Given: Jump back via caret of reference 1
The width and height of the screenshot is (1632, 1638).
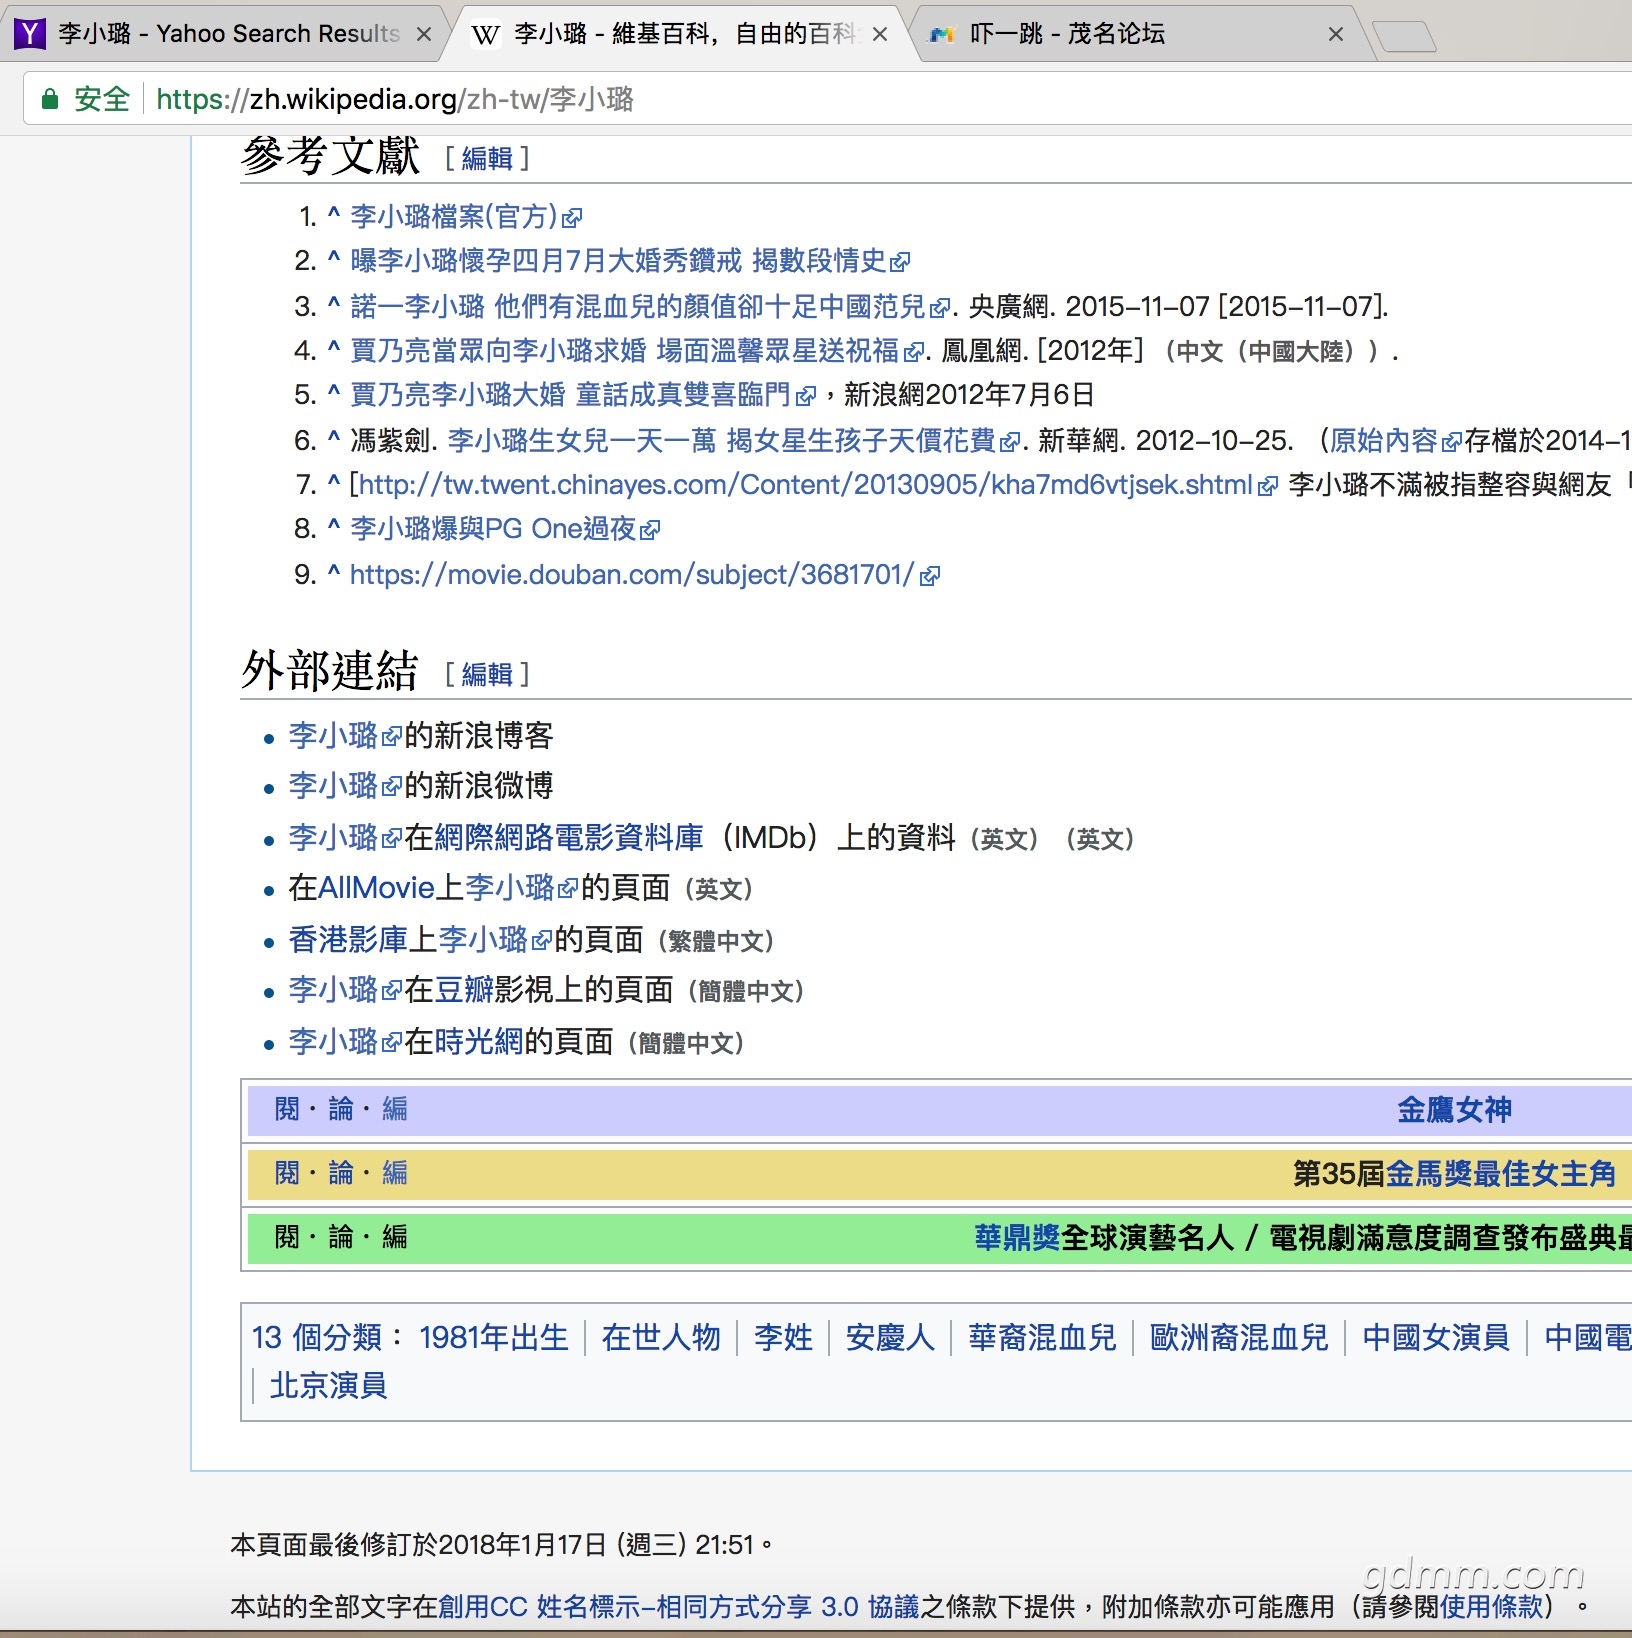Looking at the screenshot, I should click(x=334, y=213).
